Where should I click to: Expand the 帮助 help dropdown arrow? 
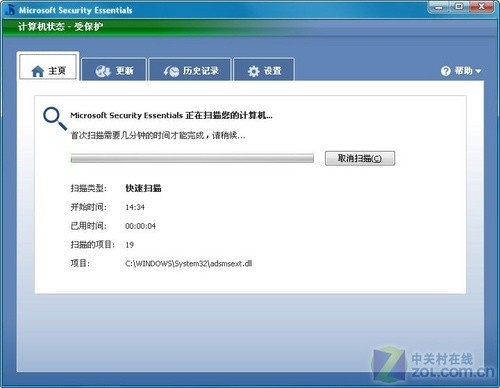pos(478,71)
